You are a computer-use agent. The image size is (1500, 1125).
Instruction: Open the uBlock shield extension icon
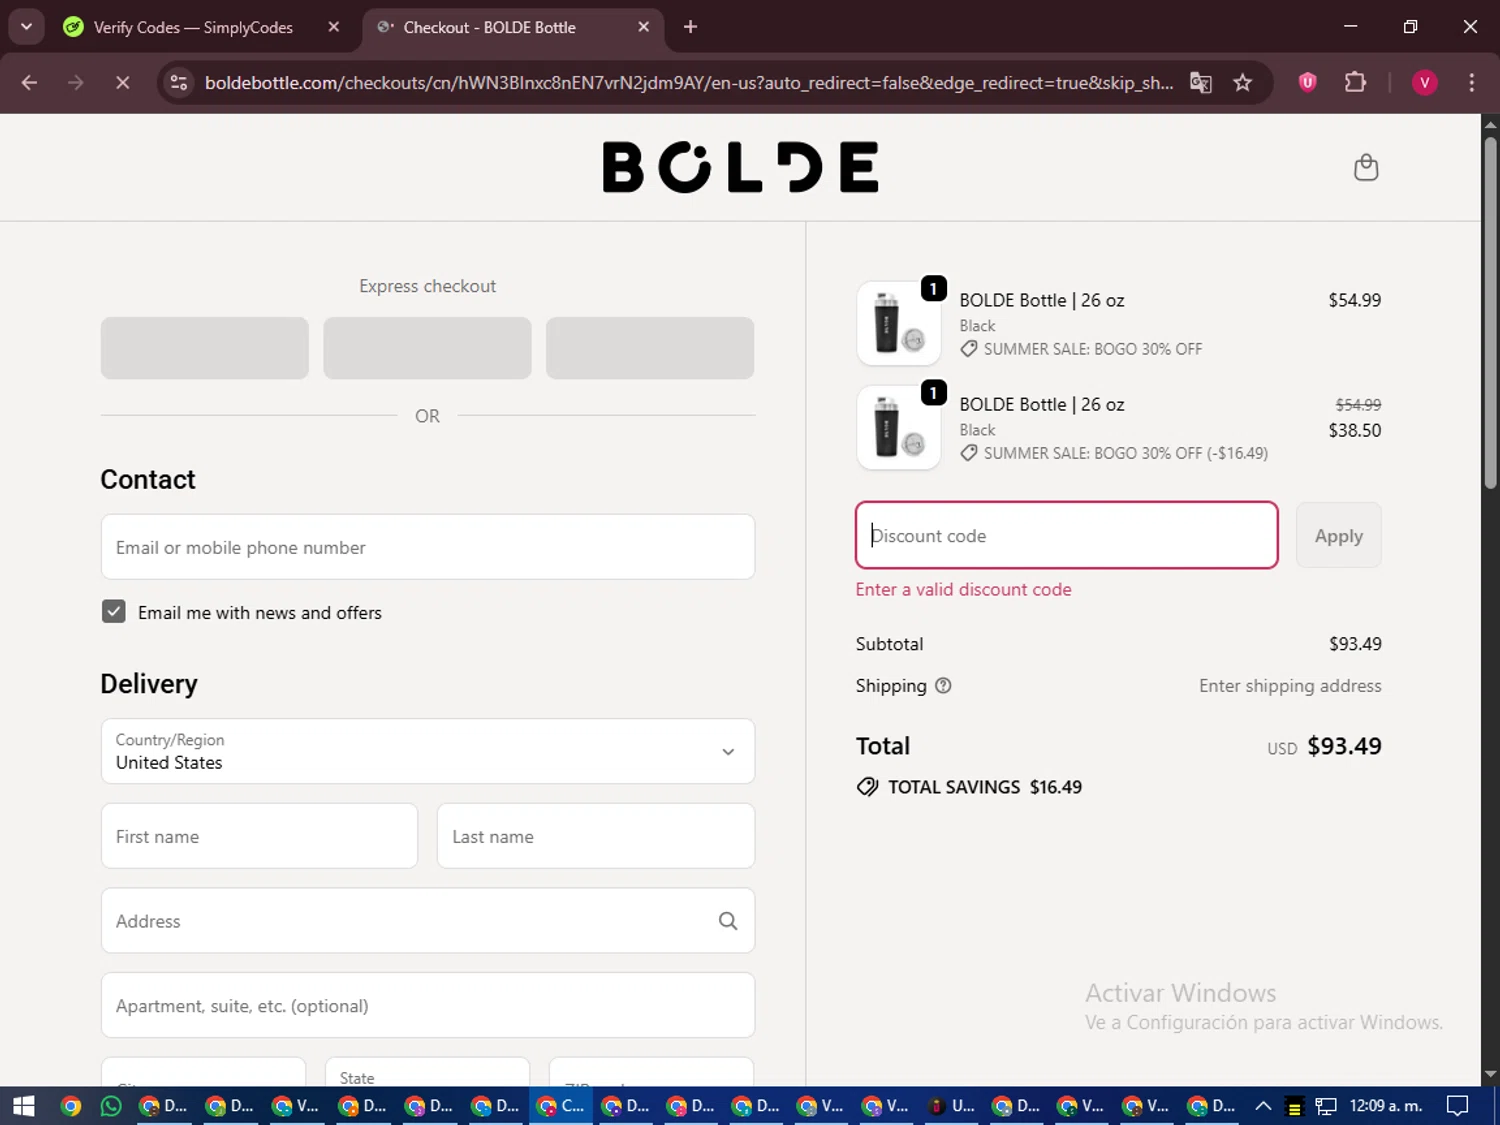(1307, 83)
